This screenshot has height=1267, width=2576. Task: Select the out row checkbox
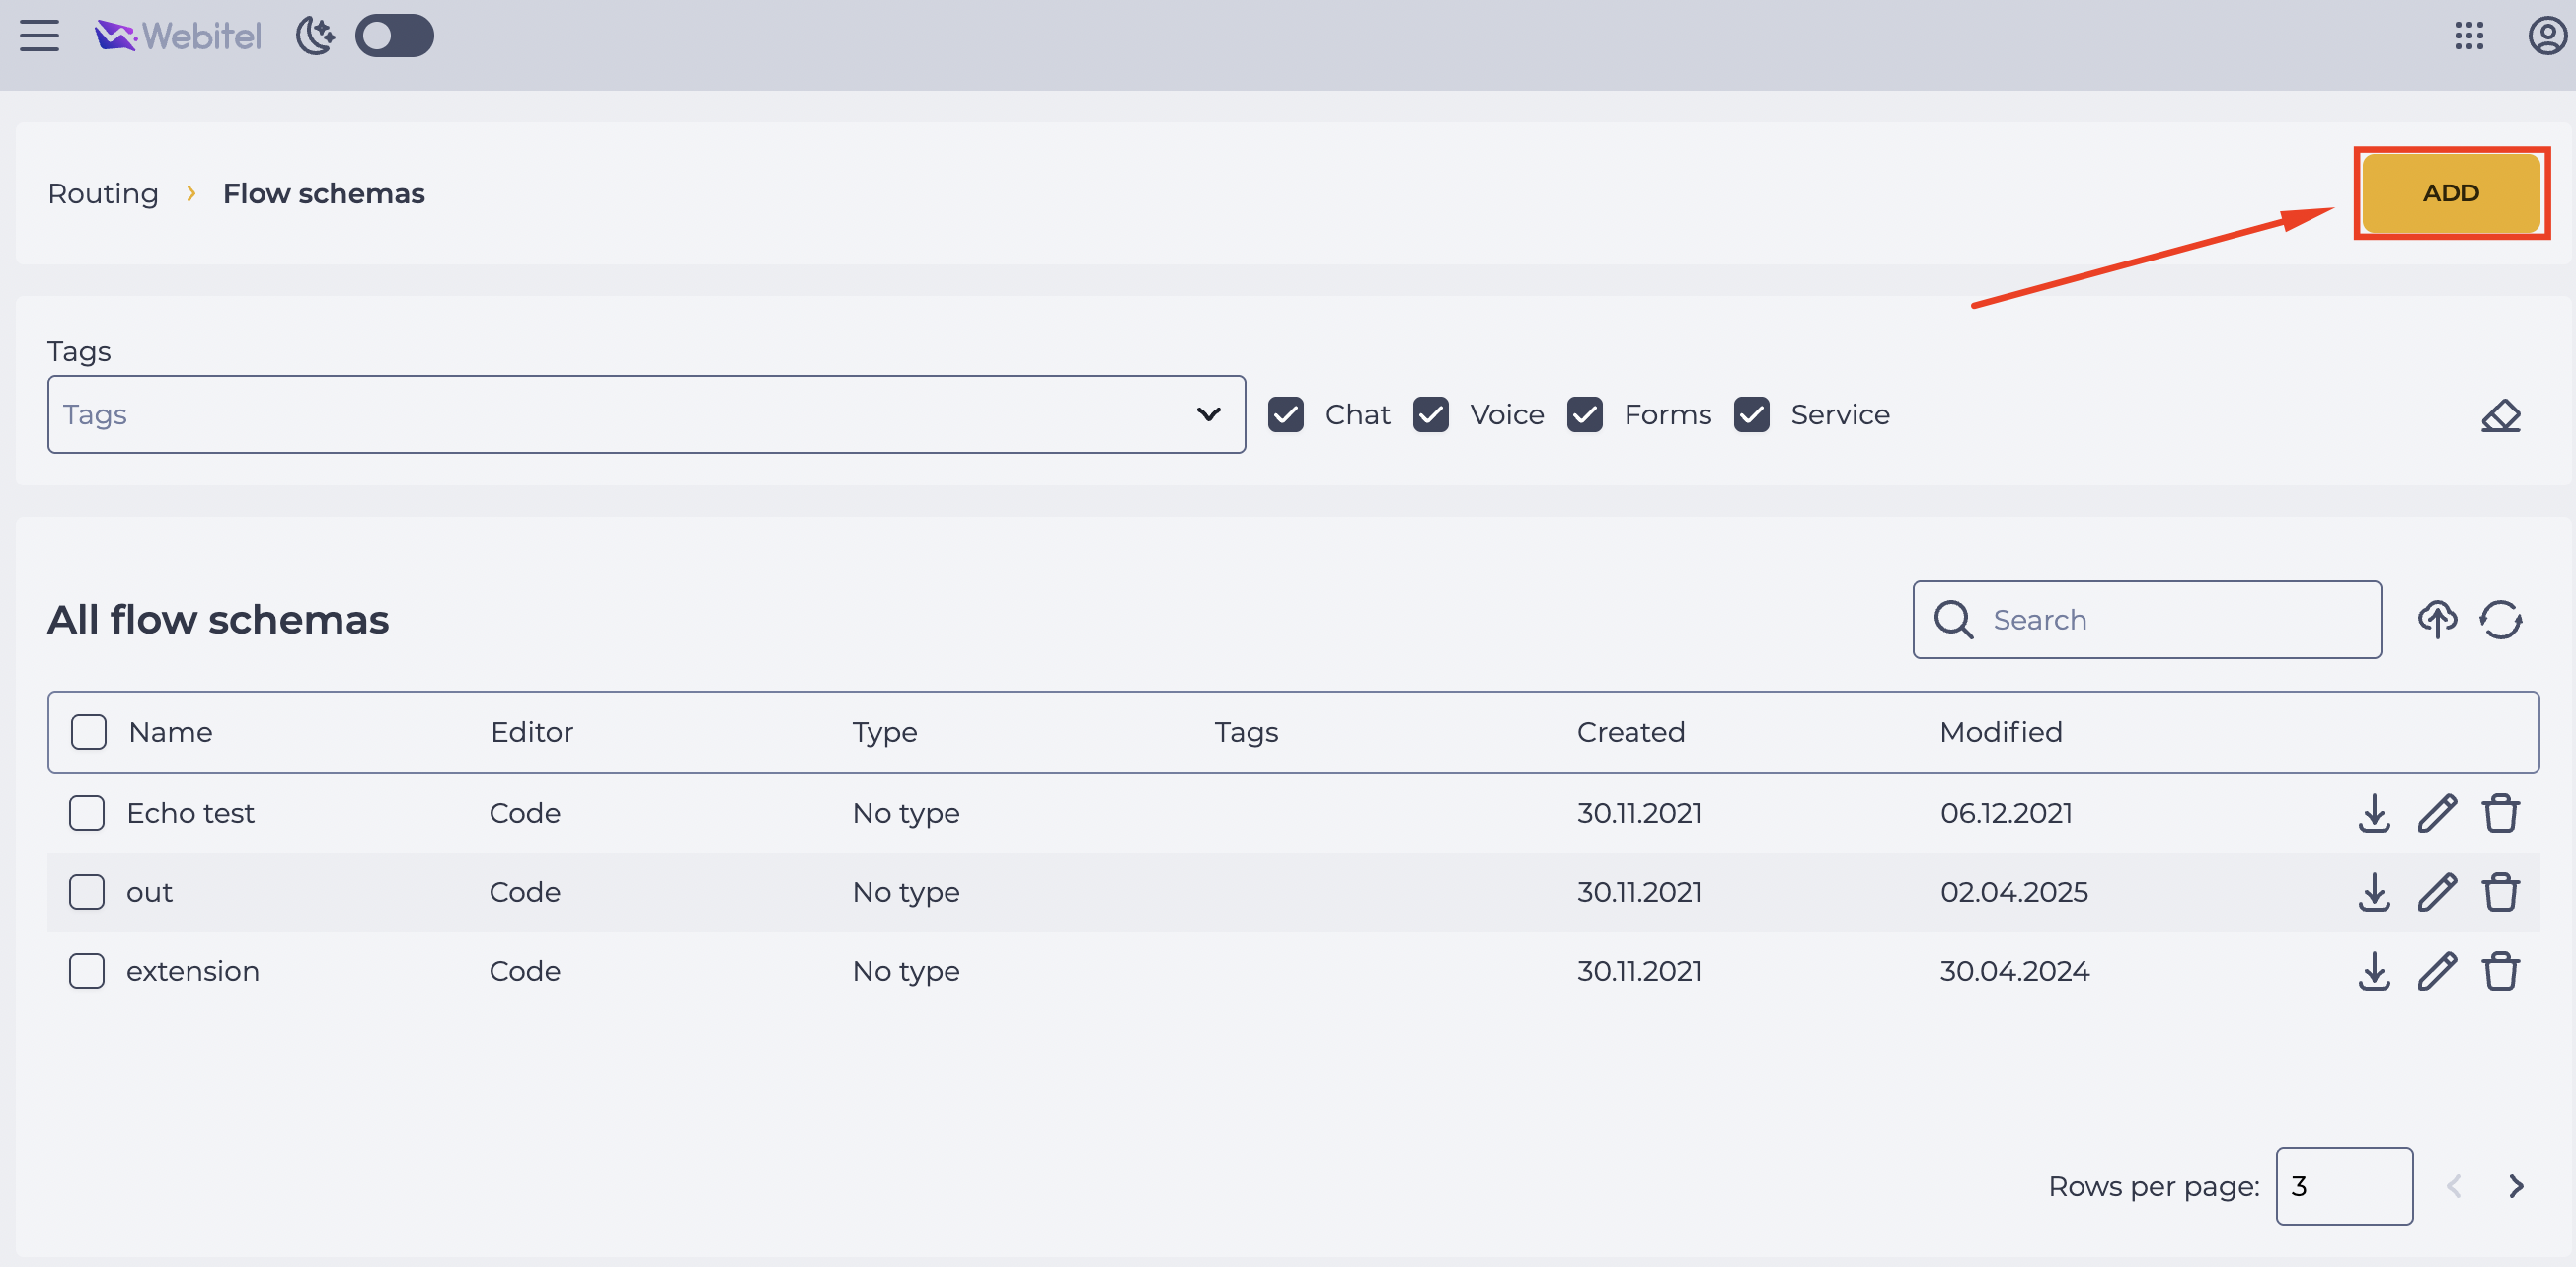pos(87,892)
